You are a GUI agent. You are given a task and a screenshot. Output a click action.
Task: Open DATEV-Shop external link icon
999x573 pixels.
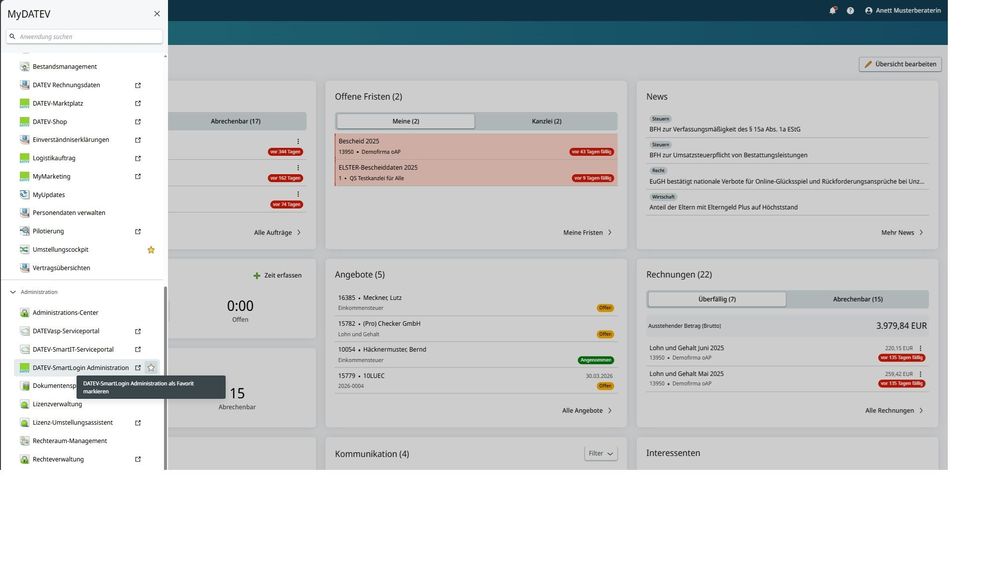138,122
